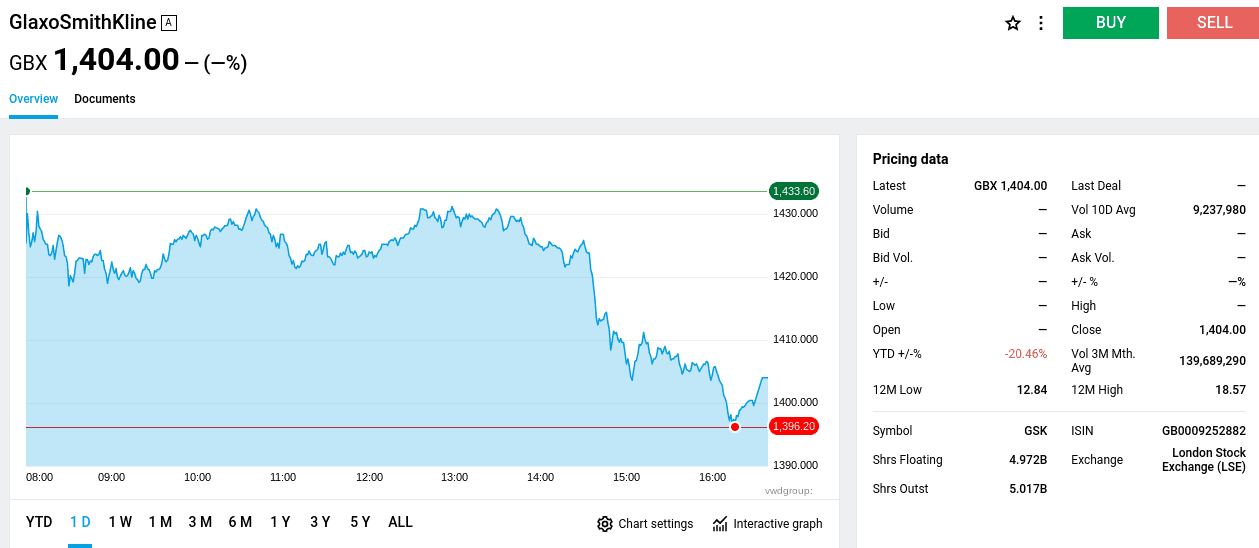
Task: Click the Chart settings label
Action: tap(656, 524)
